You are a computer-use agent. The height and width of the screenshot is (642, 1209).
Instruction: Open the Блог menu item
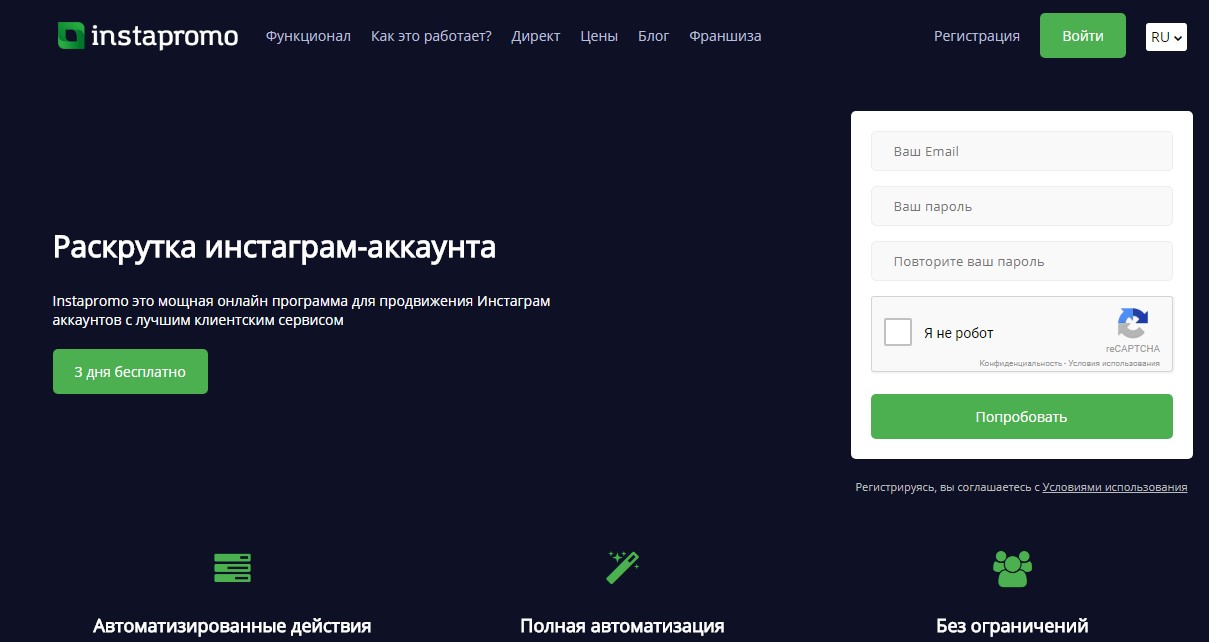(654, 36)
